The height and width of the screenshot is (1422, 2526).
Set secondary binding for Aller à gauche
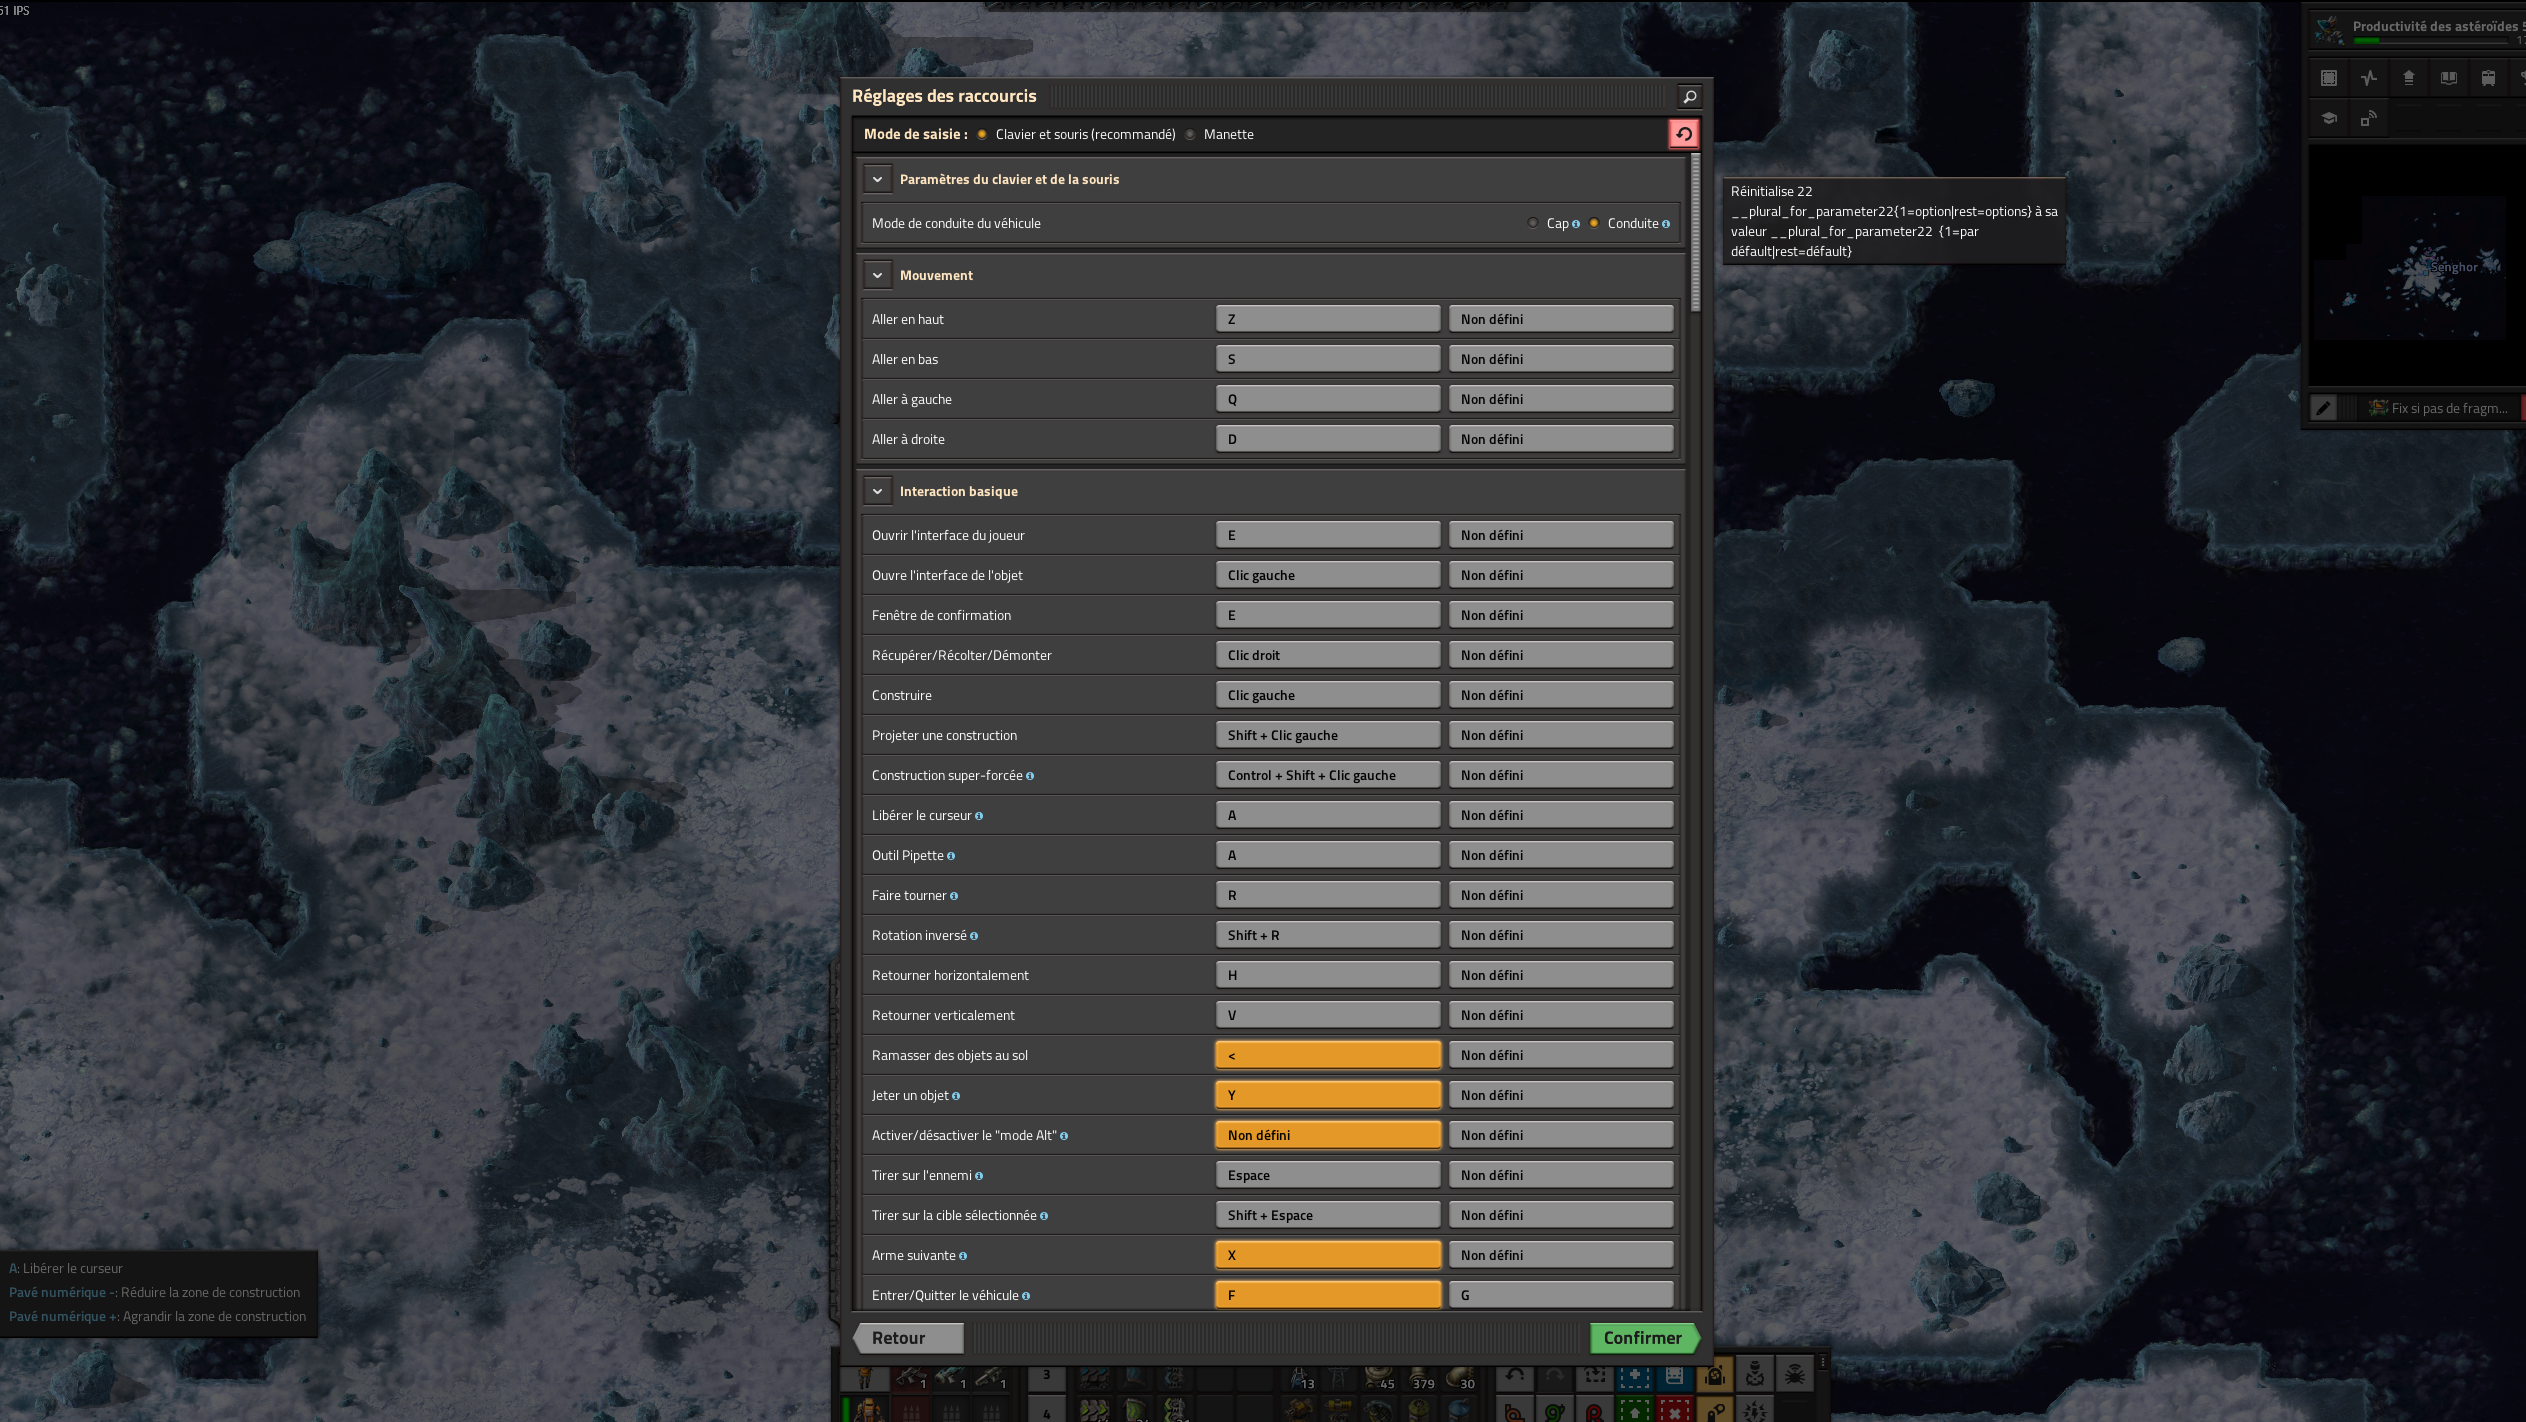click(x=1561, y=399)
